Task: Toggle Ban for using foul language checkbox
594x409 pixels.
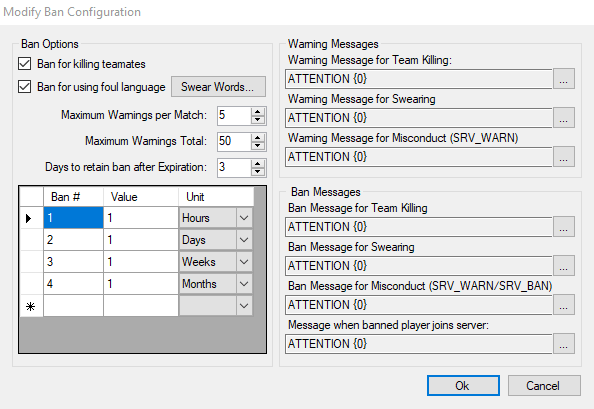Action: click(x=25, y=87)
